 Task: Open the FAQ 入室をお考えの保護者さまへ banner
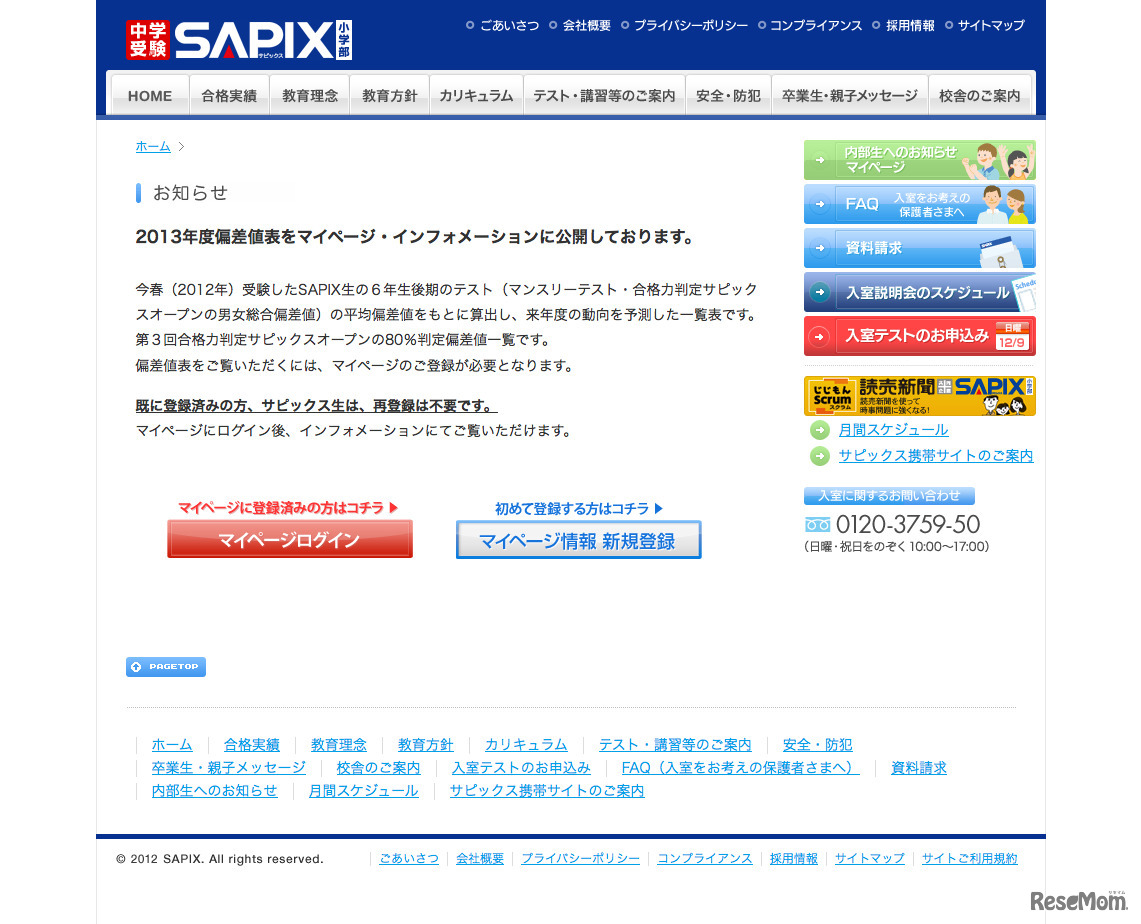point(919,204)
